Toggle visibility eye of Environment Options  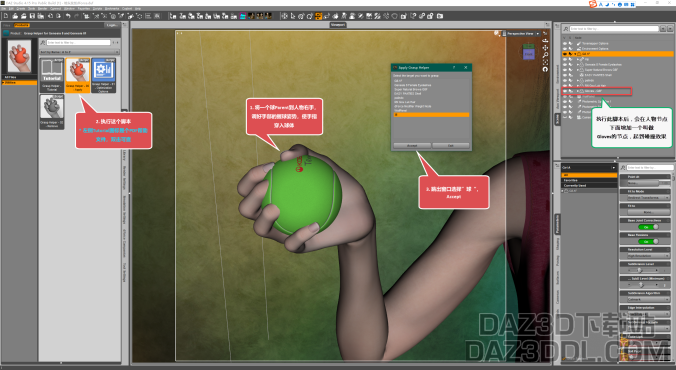pyautogui.click(x=565, y=49)
